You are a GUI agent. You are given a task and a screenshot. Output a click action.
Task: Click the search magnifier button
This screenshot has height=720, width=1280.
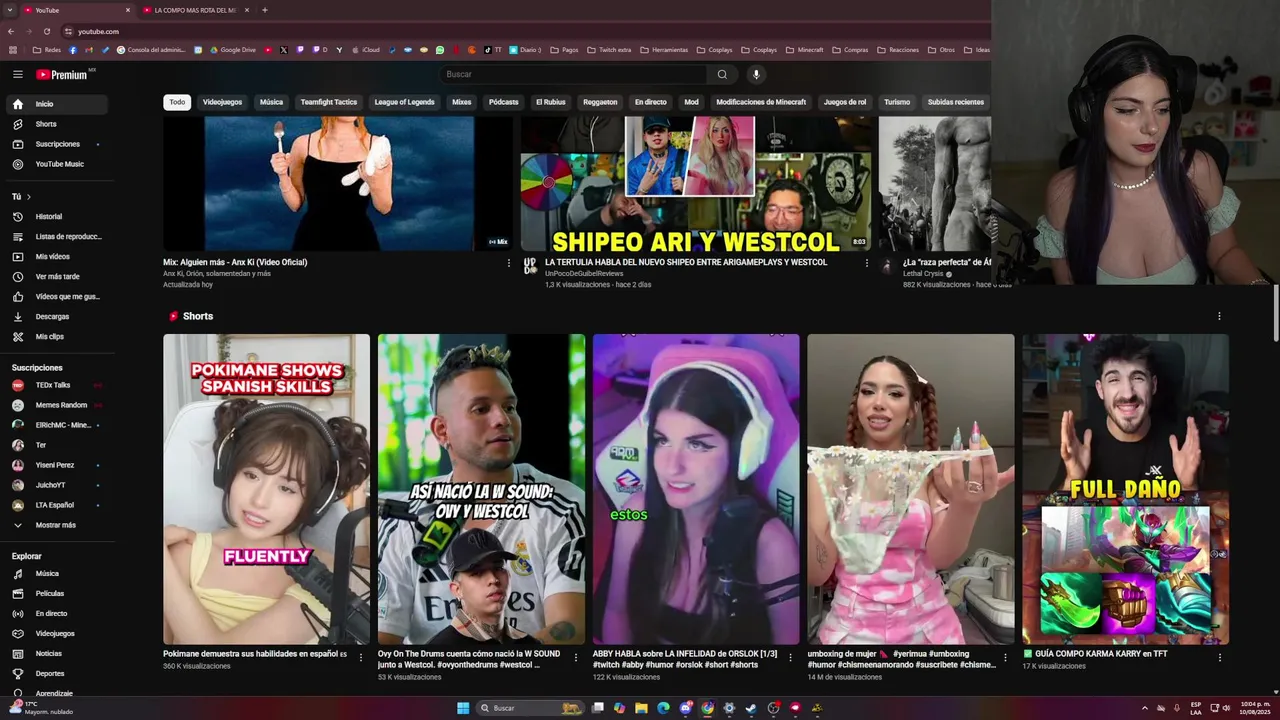[x=722, y=74]
